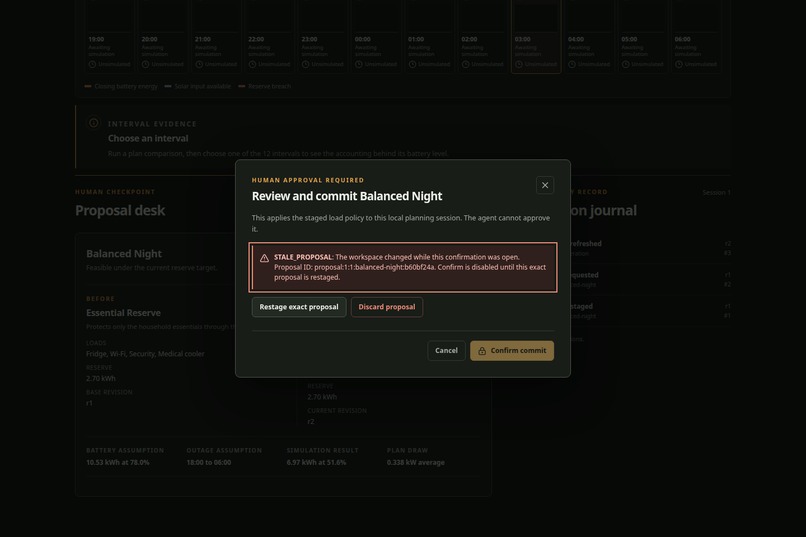Click the Restage exact proposal button
Screen dimensions: 806x537
[299, 307]
